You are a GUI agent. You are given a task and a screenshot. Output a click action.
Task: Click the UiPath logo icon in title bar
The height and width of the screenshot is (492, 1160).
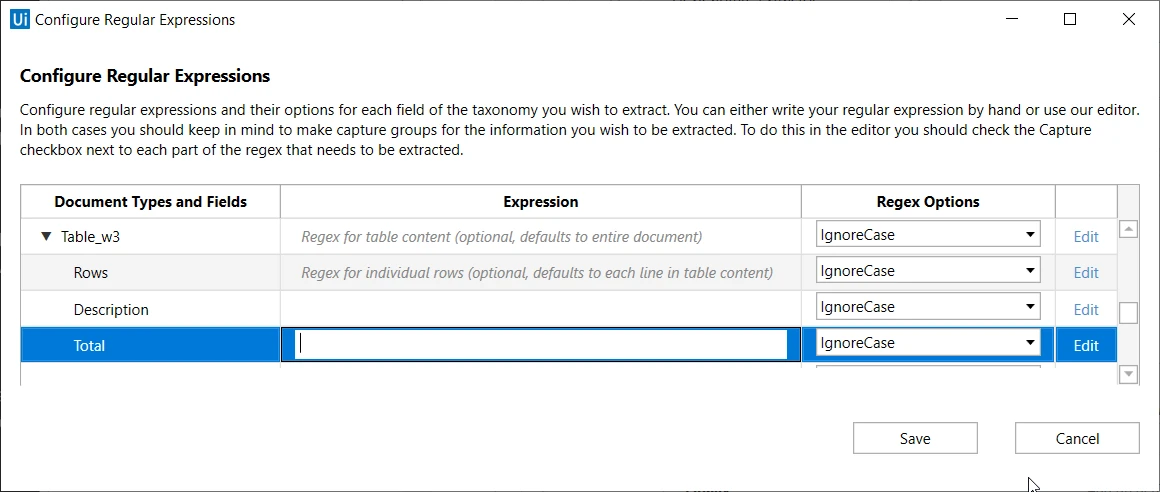pyautogui.click(x=20, y=19)
